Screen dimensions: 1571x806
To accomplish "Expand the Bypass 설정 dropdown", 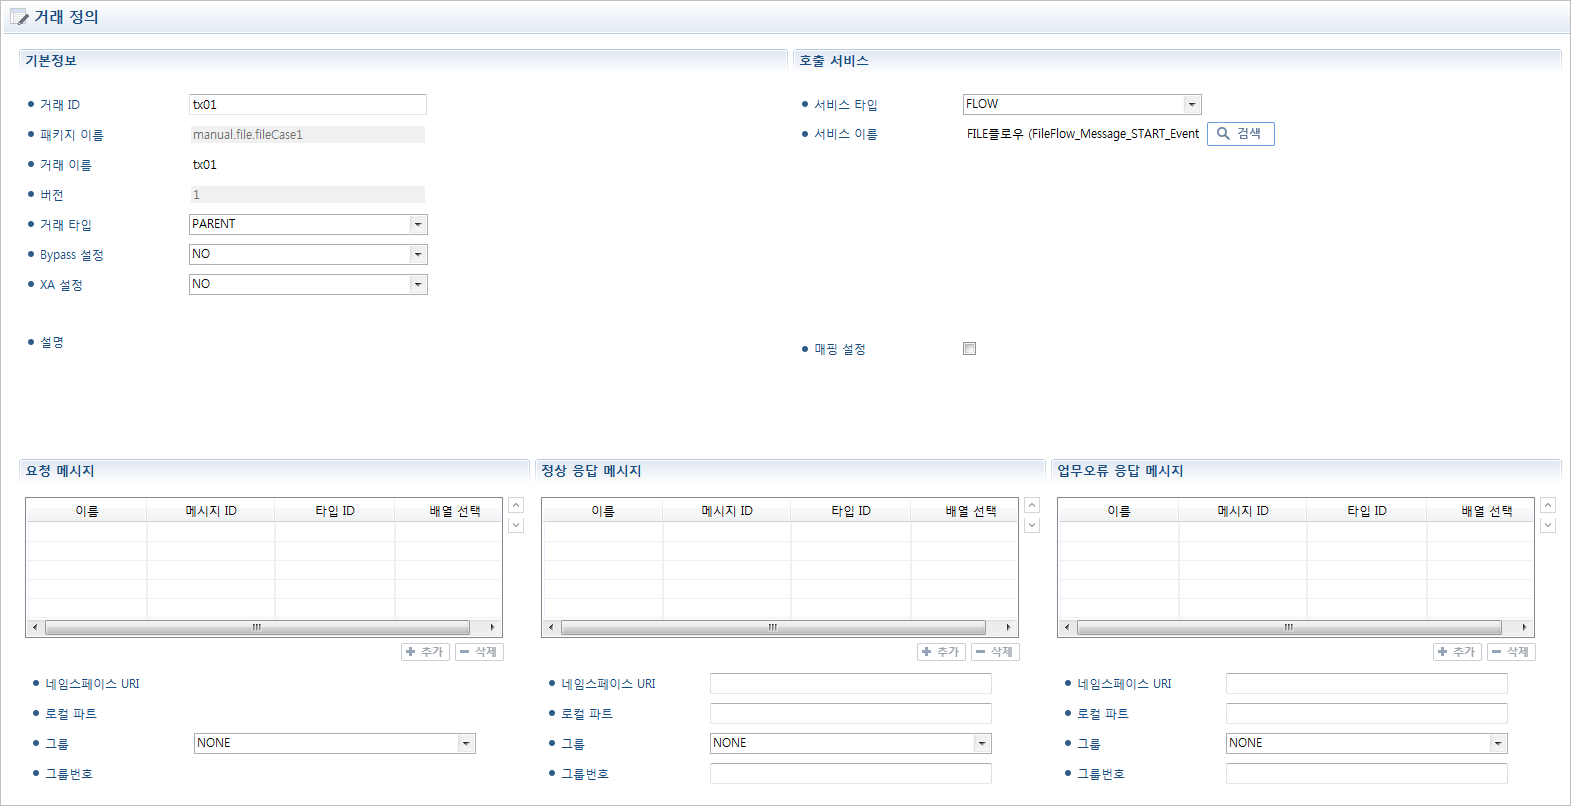I will 418,254.
